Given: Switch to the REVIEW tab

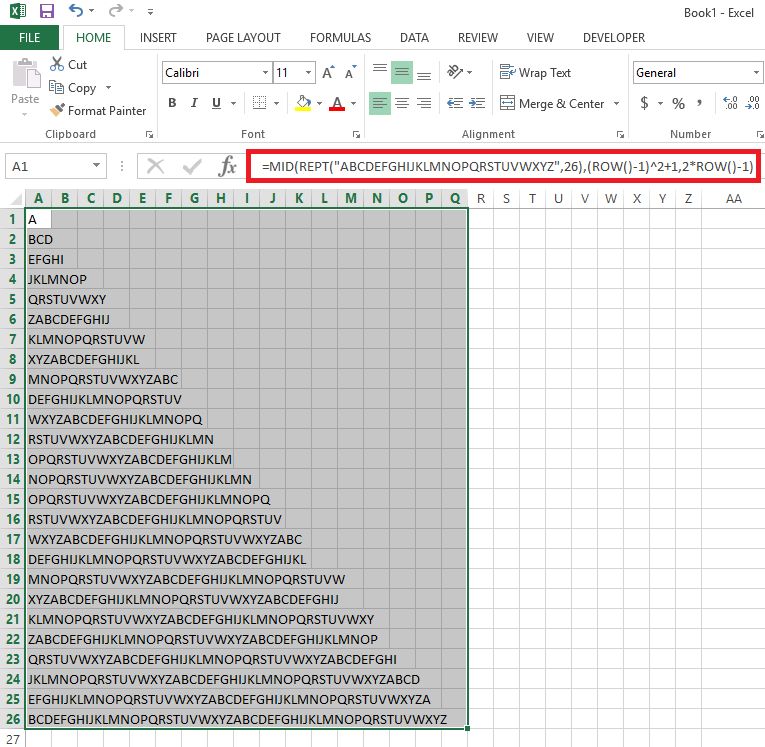Looking at the screenshot, I should [478, 38].
